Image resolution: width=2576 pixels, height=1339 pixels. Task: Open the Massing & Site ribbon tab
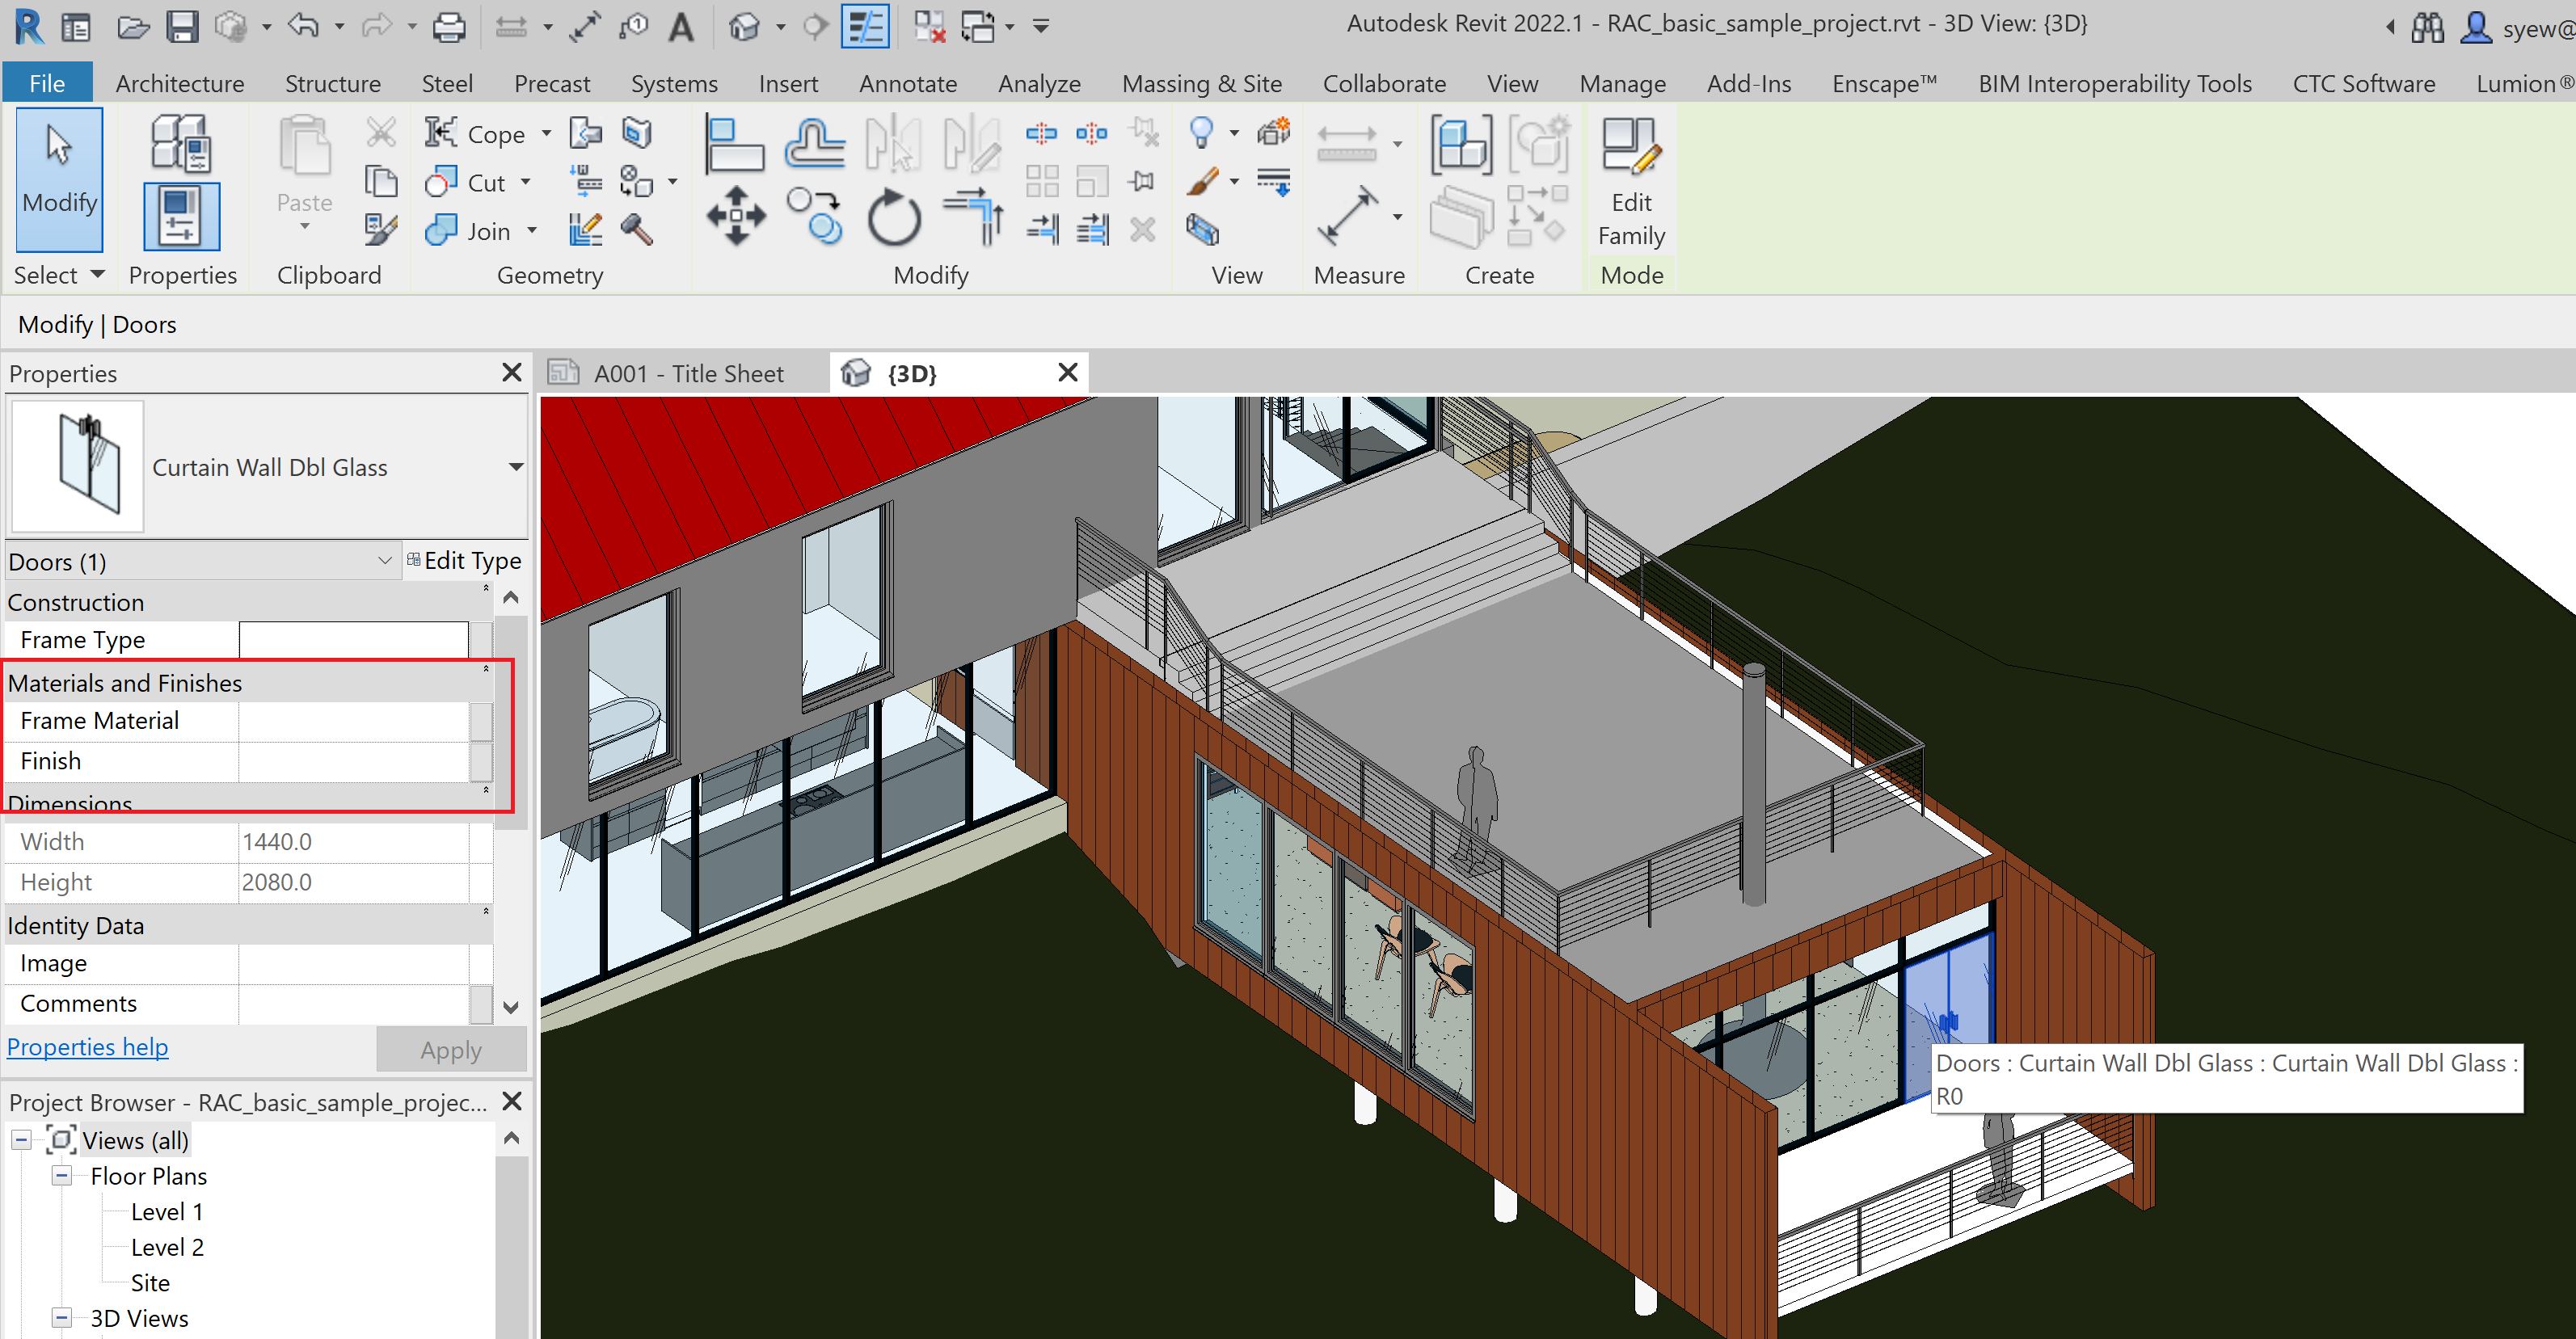pyautogui.click(x=1201, y=83)
